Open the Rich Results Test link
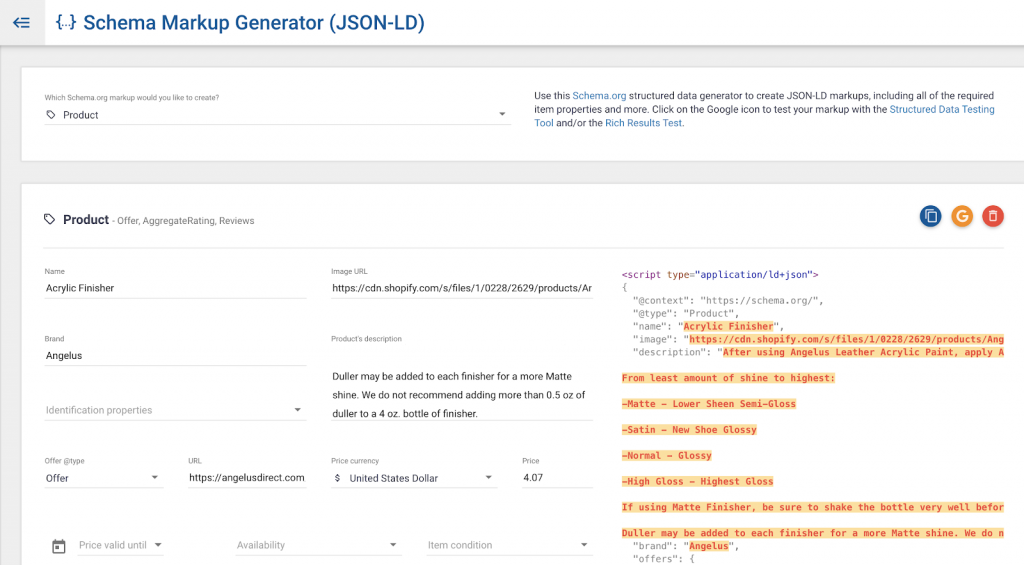The width and height of the screenshot is (1024, 565). (643, 123)
